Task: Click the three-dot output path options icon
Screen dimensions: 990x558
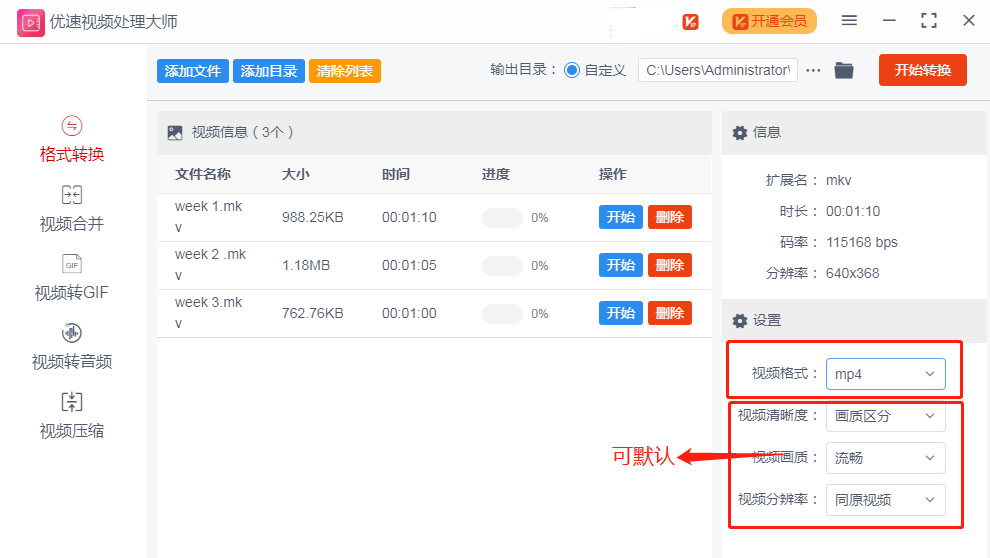Action: click(813, 70)
